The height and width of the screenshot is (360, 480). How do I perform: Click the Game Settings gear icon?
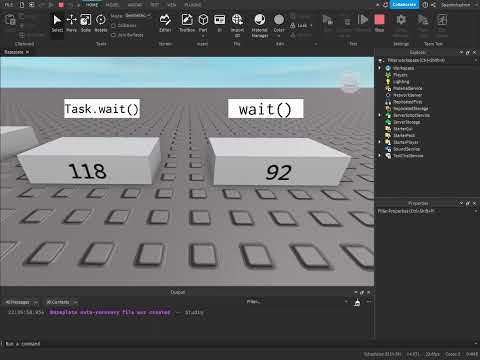click(401, 20)
